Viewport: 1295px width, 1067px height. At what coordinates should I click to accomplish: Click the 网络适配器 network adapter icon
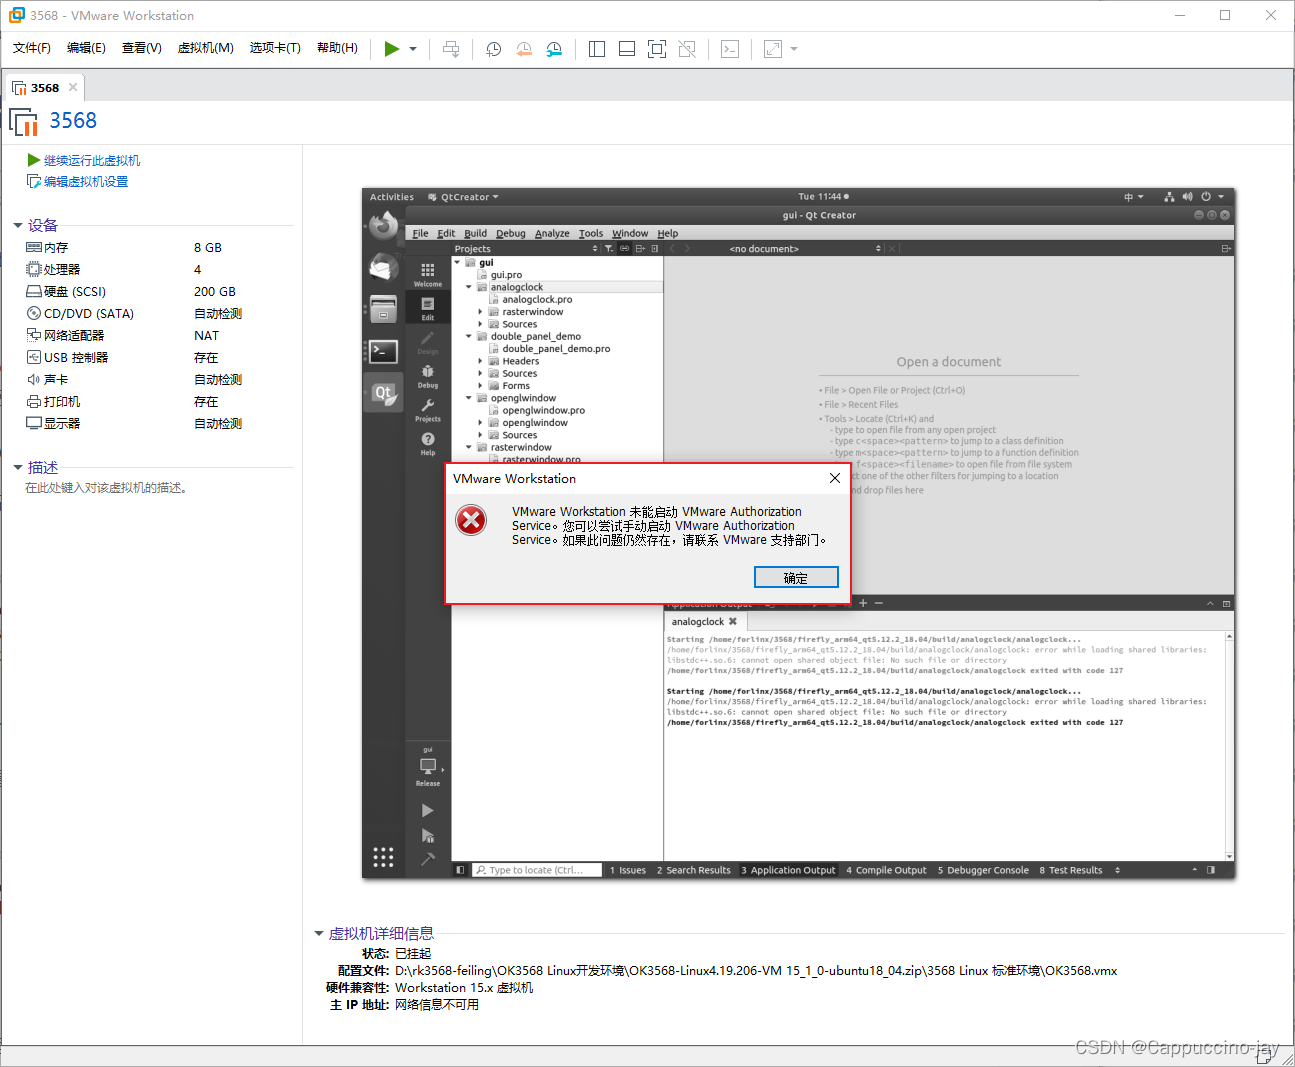point(34,335)
